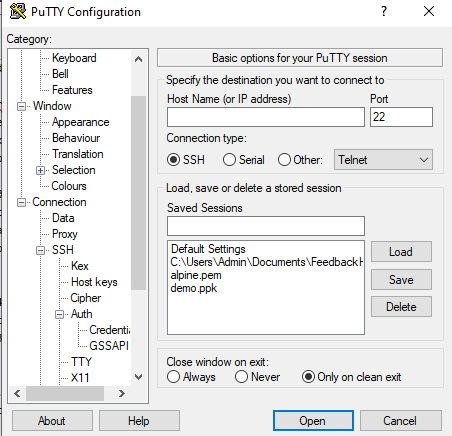The width and height of the screenshot is (452, 436).
Task: Collapse the Connection tree node
Action: 21,202
